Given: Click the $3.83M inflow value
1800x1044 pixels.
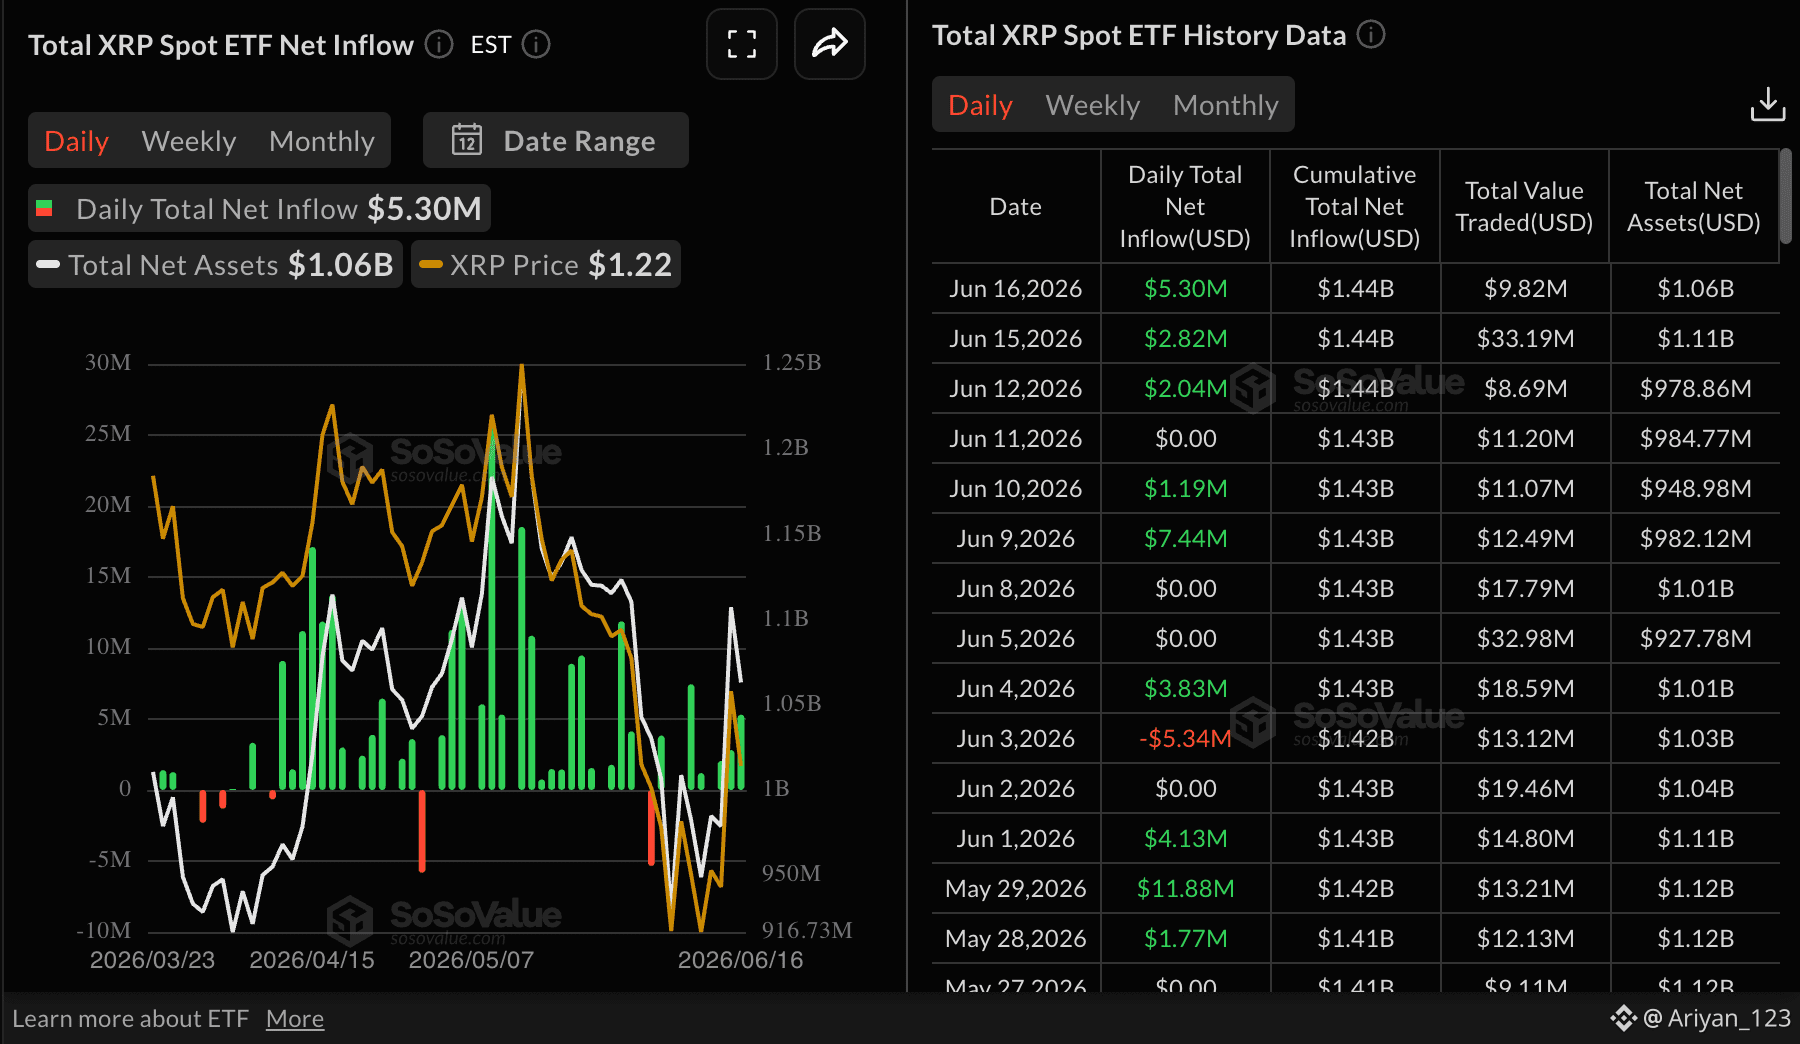Looking at the screenshot, I should click(x=1186, y=689).
